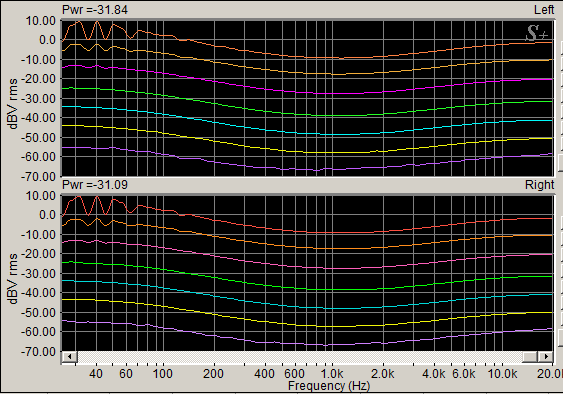Select the Pwr =-31.84 readout
Screen dimensions: 563x394
pyautogui.click(x=95, y=10)
